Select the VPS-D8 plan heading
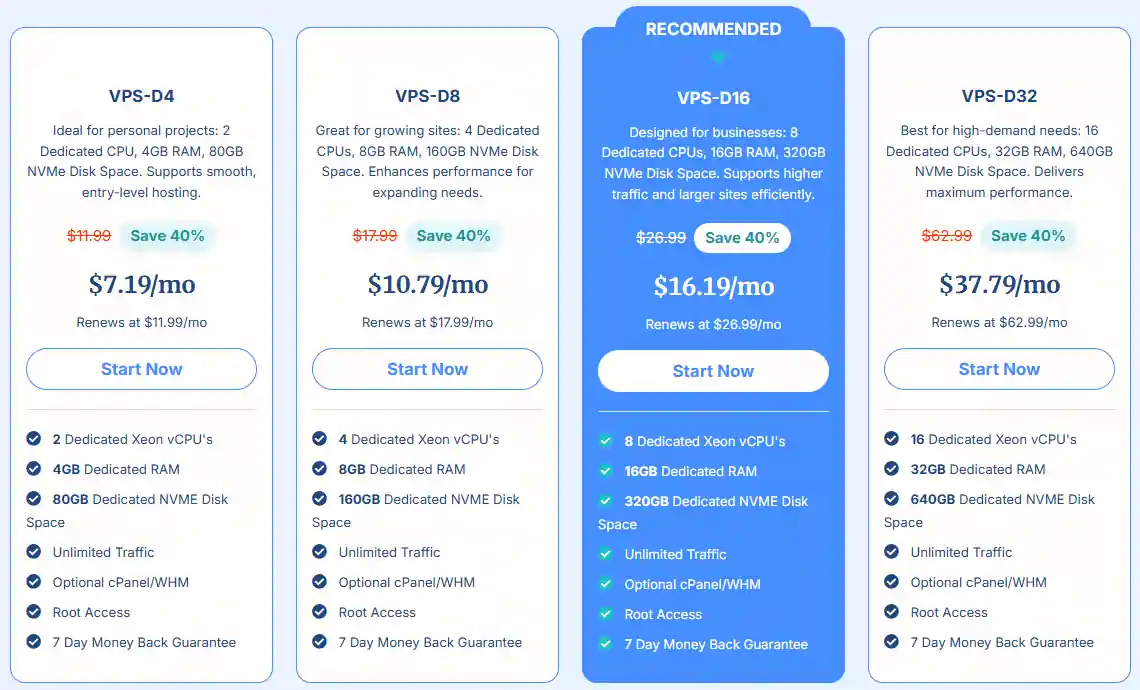 pyautogui.click(x=427, y=96)
